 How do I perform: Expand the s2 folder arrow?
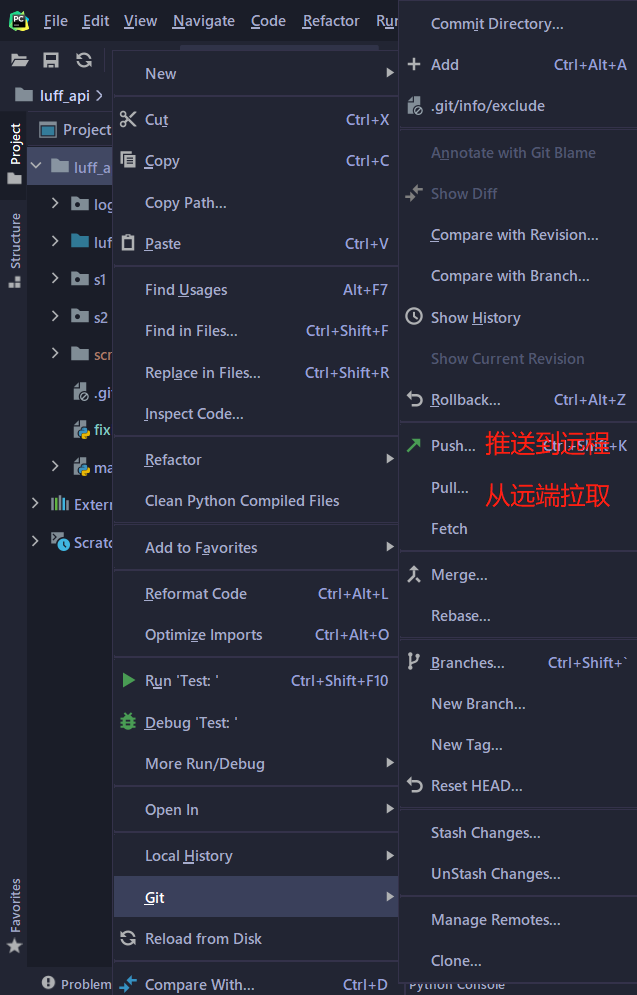(55, 315)
